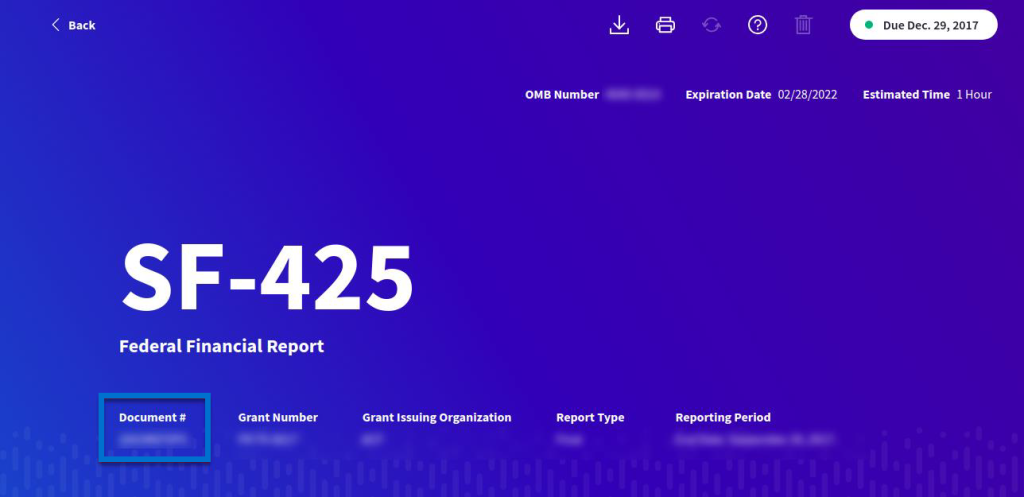This screenshot has height=497, width=1024.
Task: Click the Back chevron arrow icon
Action: point(56,25)
